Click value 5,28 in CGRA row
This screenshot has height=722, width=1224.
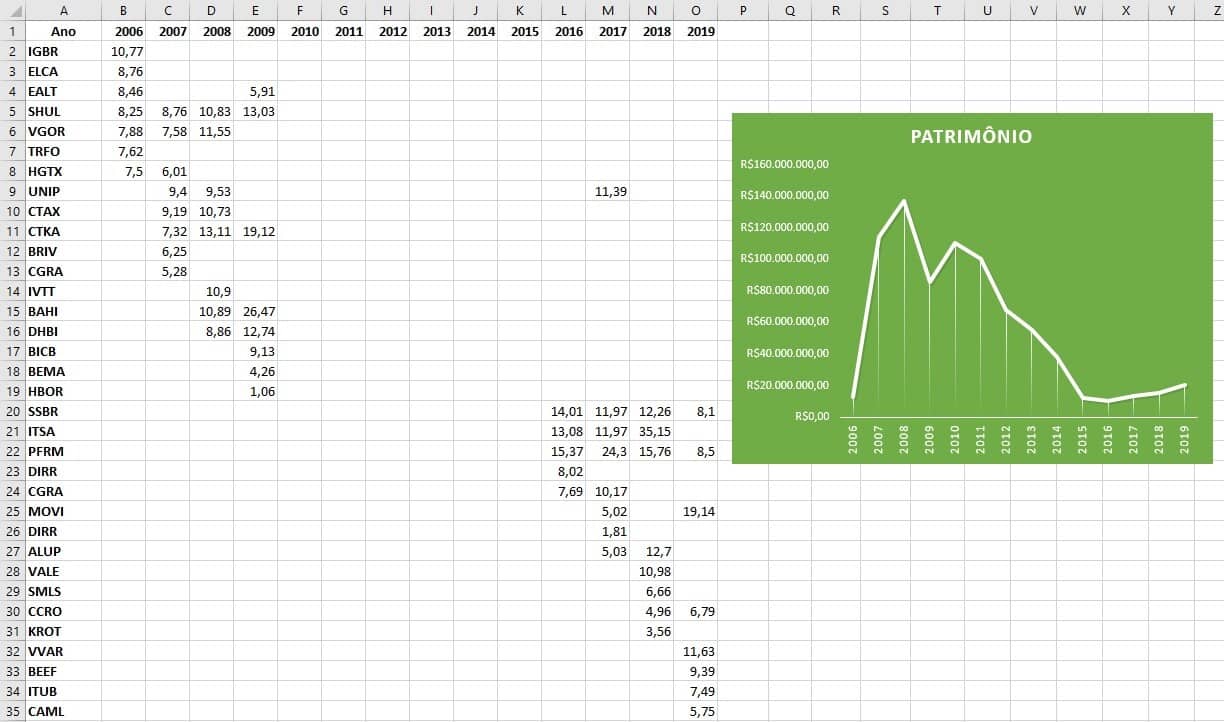click(x=167, y=271)
